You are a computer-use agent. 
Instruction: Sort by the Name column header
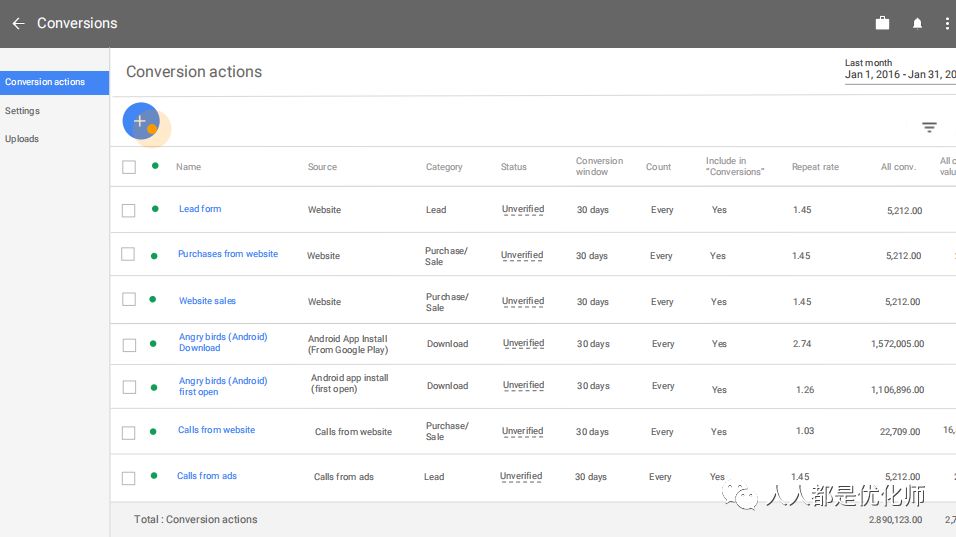pyautogui.click(x=188, y=166)
